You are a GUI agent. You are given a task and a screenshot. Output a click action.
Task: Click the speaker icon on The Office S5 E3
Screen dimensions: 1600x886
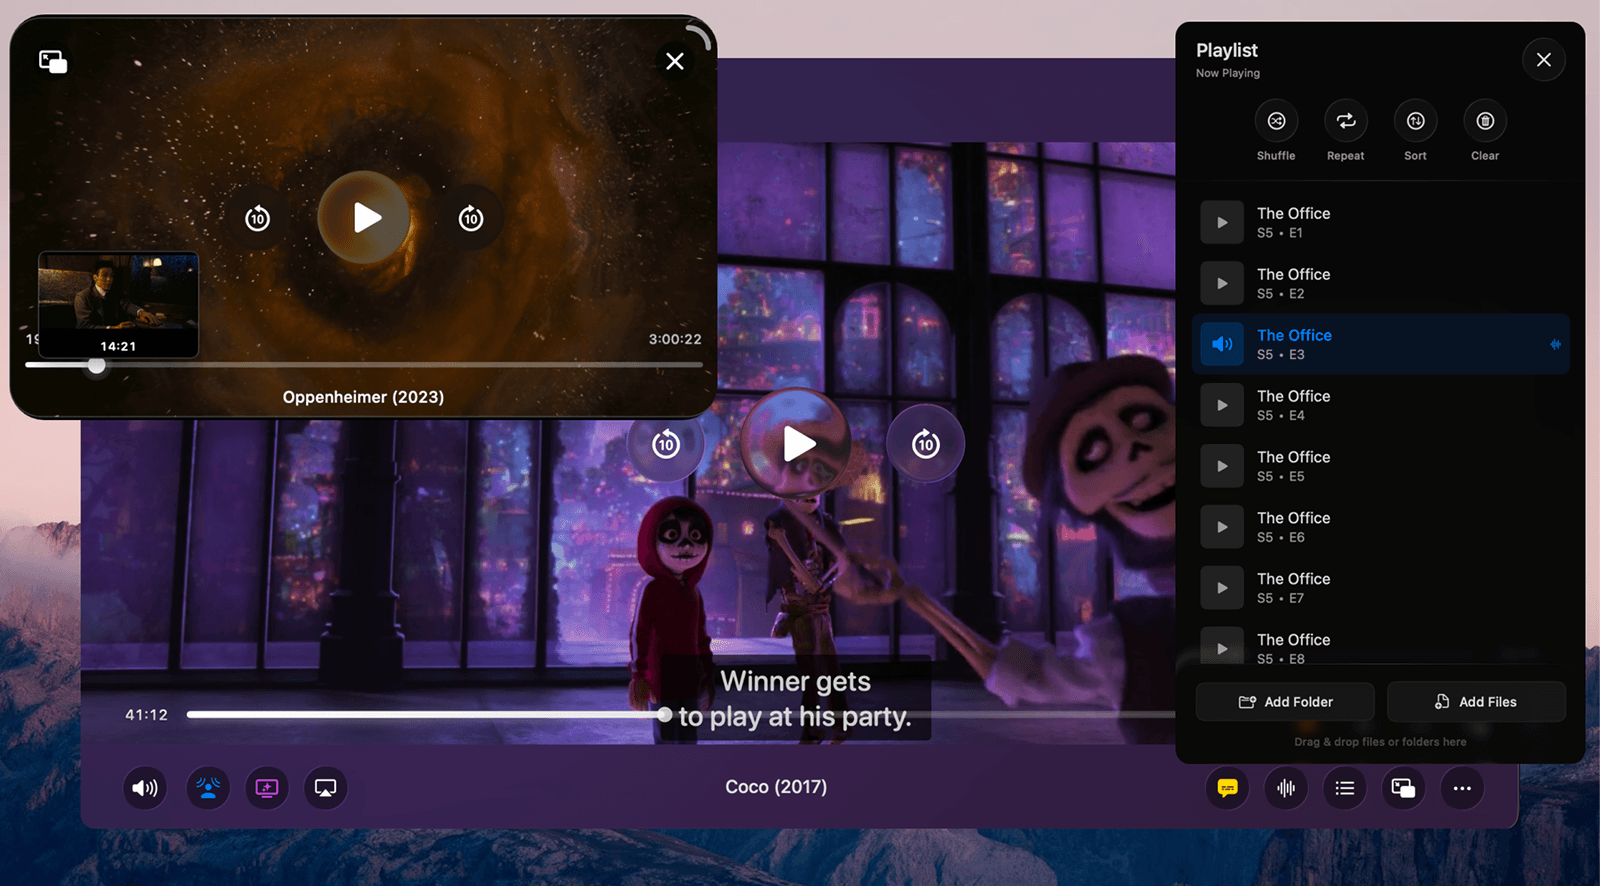[x=1222, y=344]
